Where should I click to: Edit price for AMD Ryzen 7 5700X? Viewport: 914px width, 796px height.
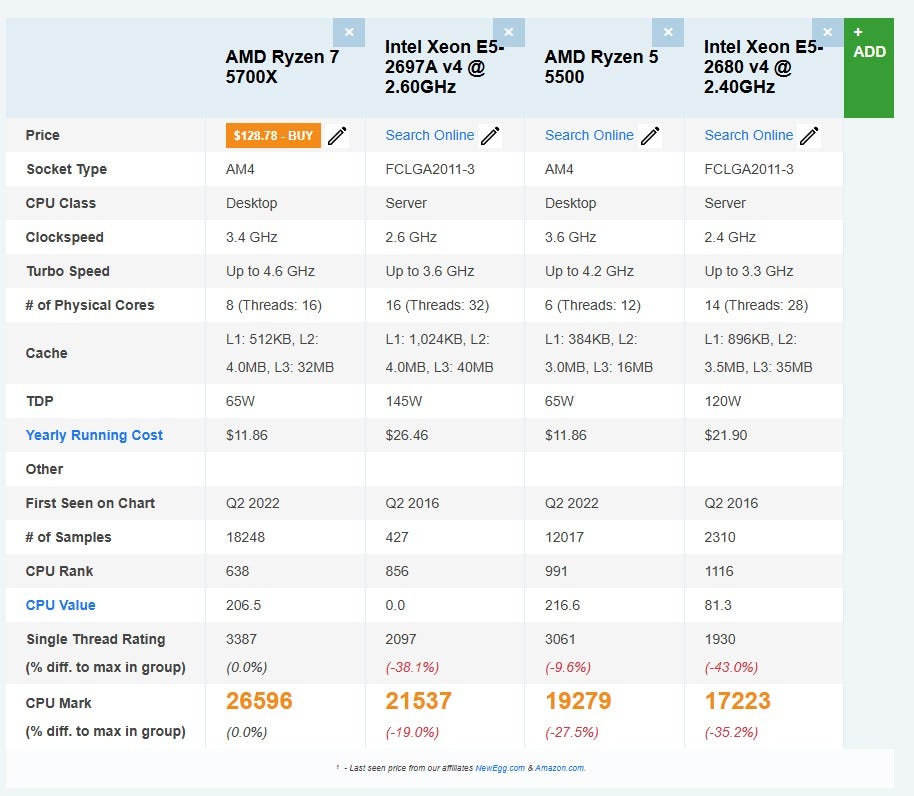point(338,136)
